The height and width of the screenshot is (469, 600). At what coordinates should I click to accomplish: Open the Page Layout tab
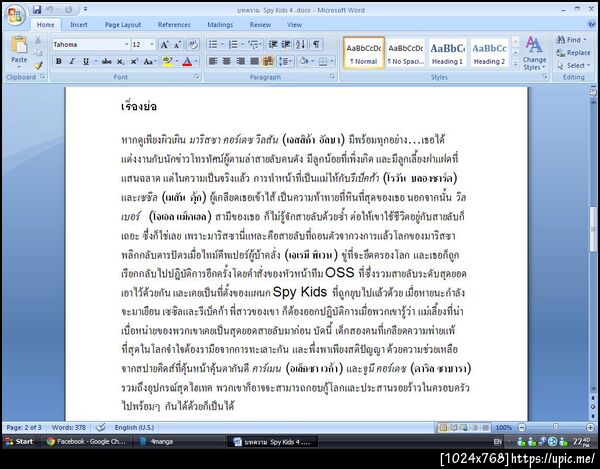(123, 25)
